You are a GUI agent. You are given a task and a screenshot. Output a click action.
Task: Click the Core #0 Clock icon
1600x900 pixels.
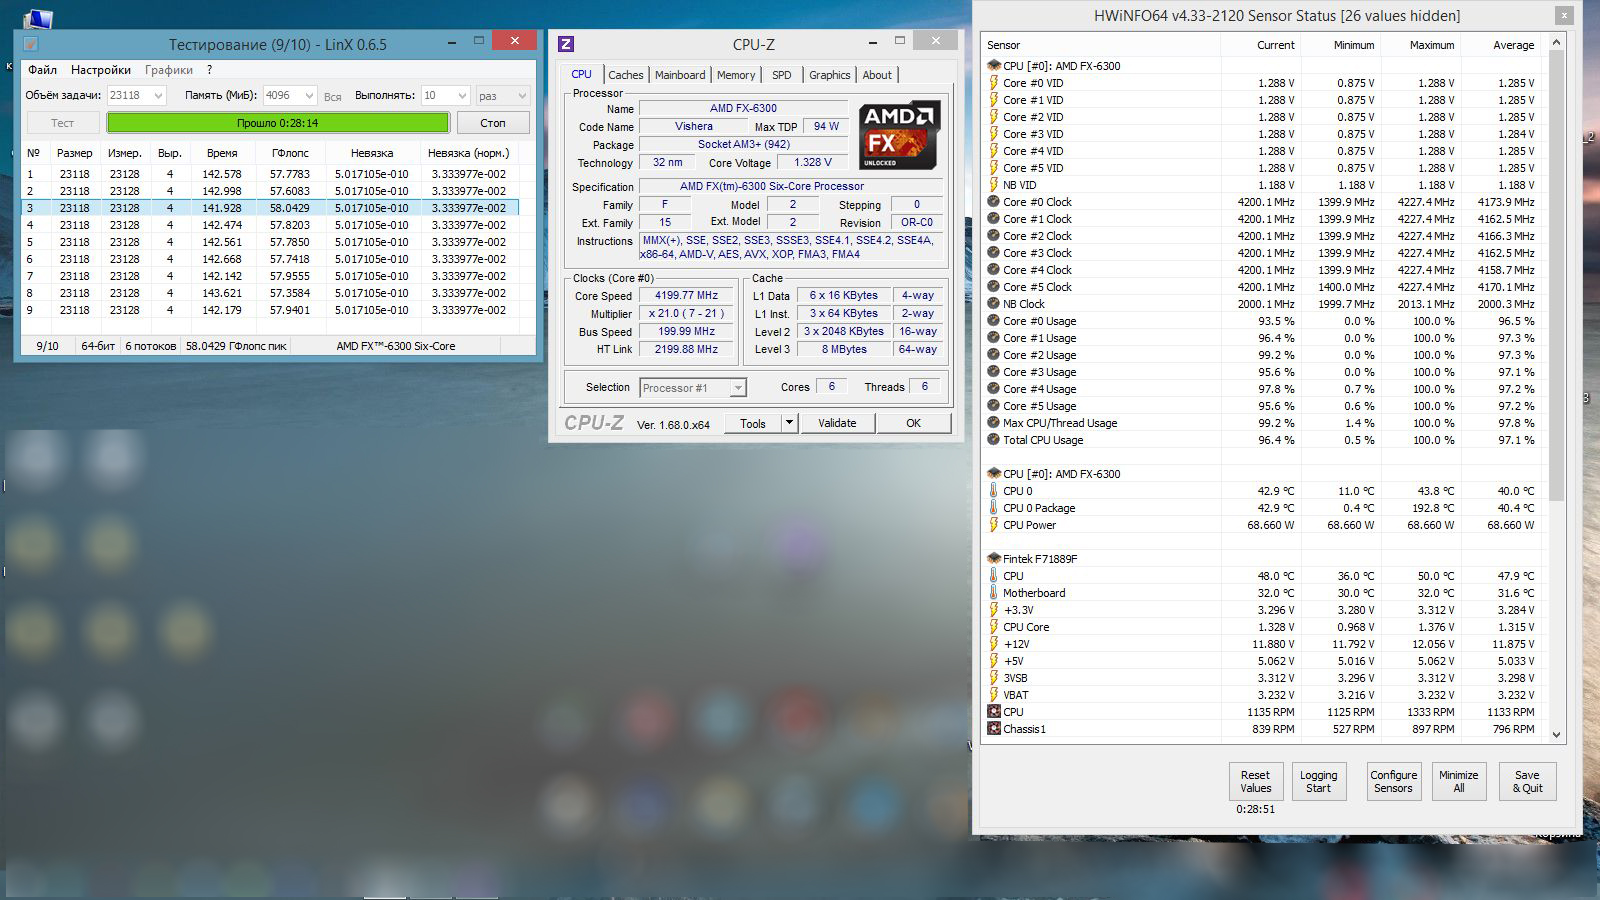tap(994, 202)
